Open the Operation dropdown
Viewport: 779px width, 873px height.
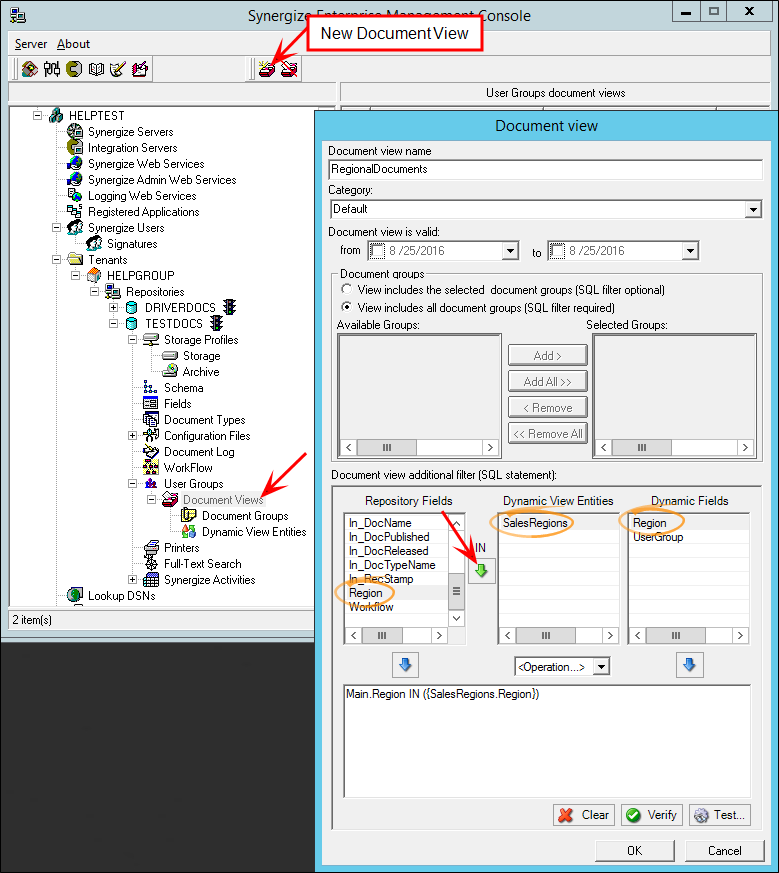[601, 666]
